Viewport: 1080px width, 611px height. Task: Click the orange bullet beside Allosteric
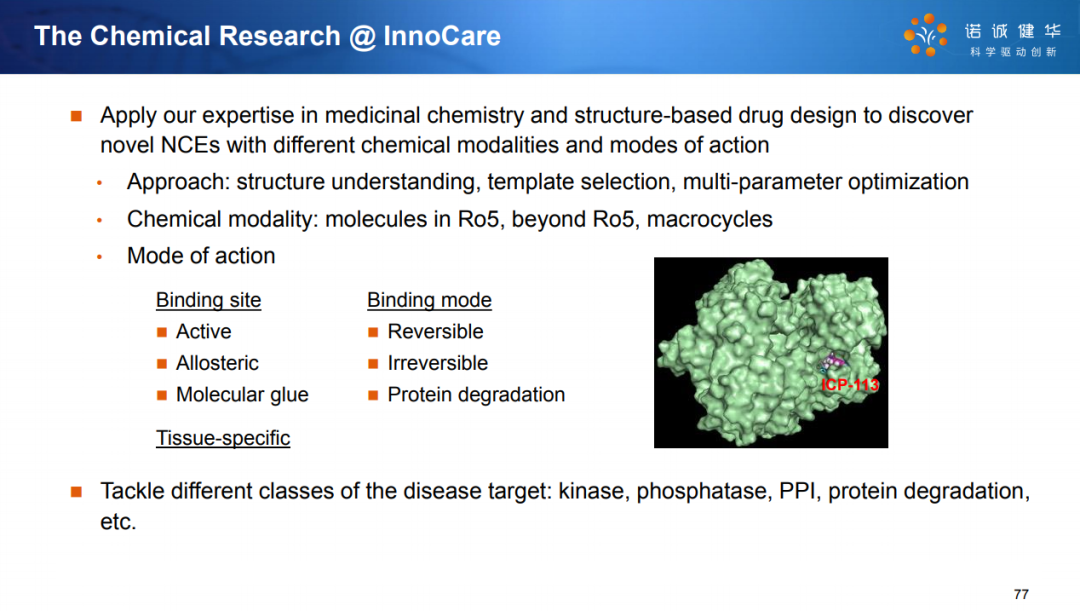(x=162, y=364)
